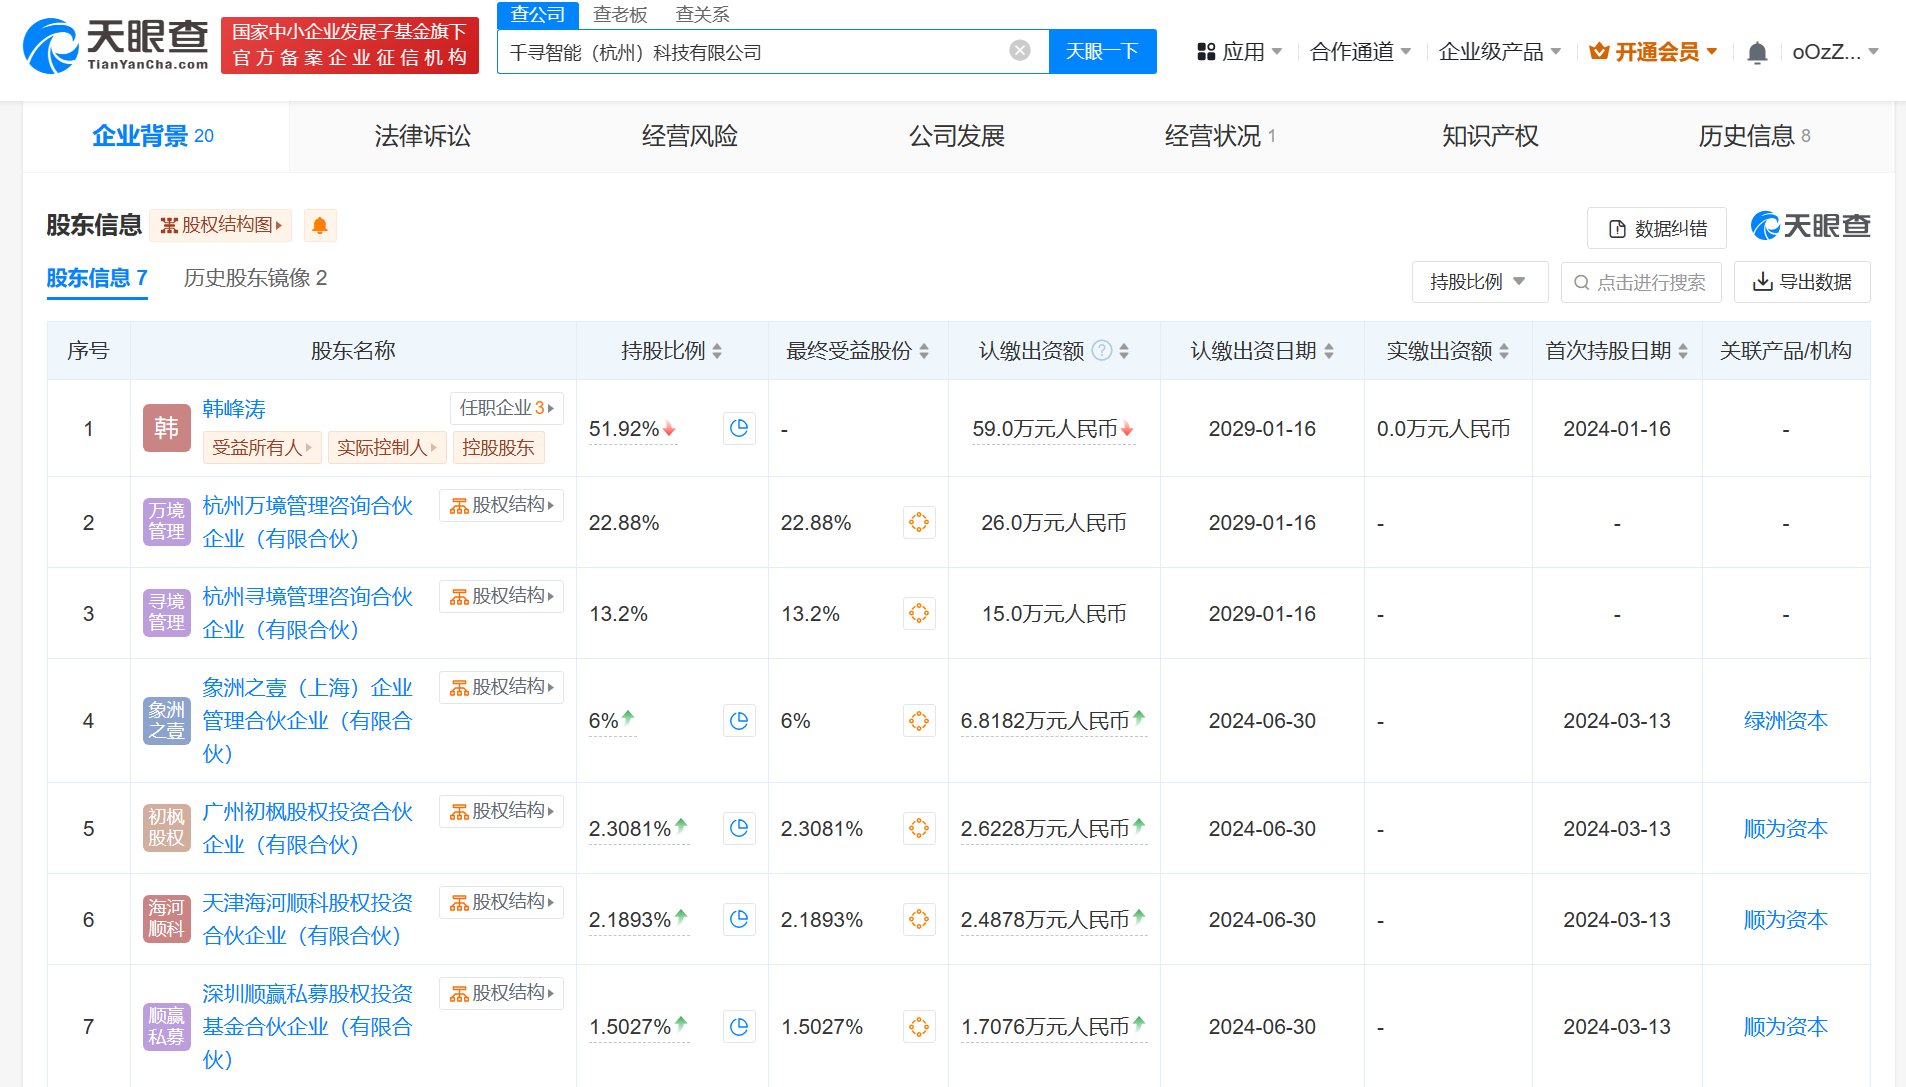Open 绿洲资本 related institution link

(x=1785, y=721)
